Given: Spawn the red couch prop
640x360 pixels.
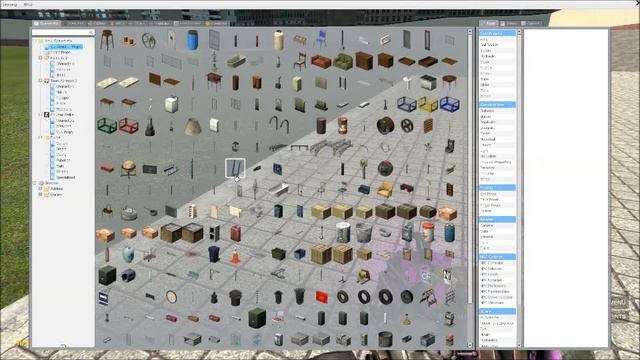Looking at the screenshot, I should click(x=321, y=61).
